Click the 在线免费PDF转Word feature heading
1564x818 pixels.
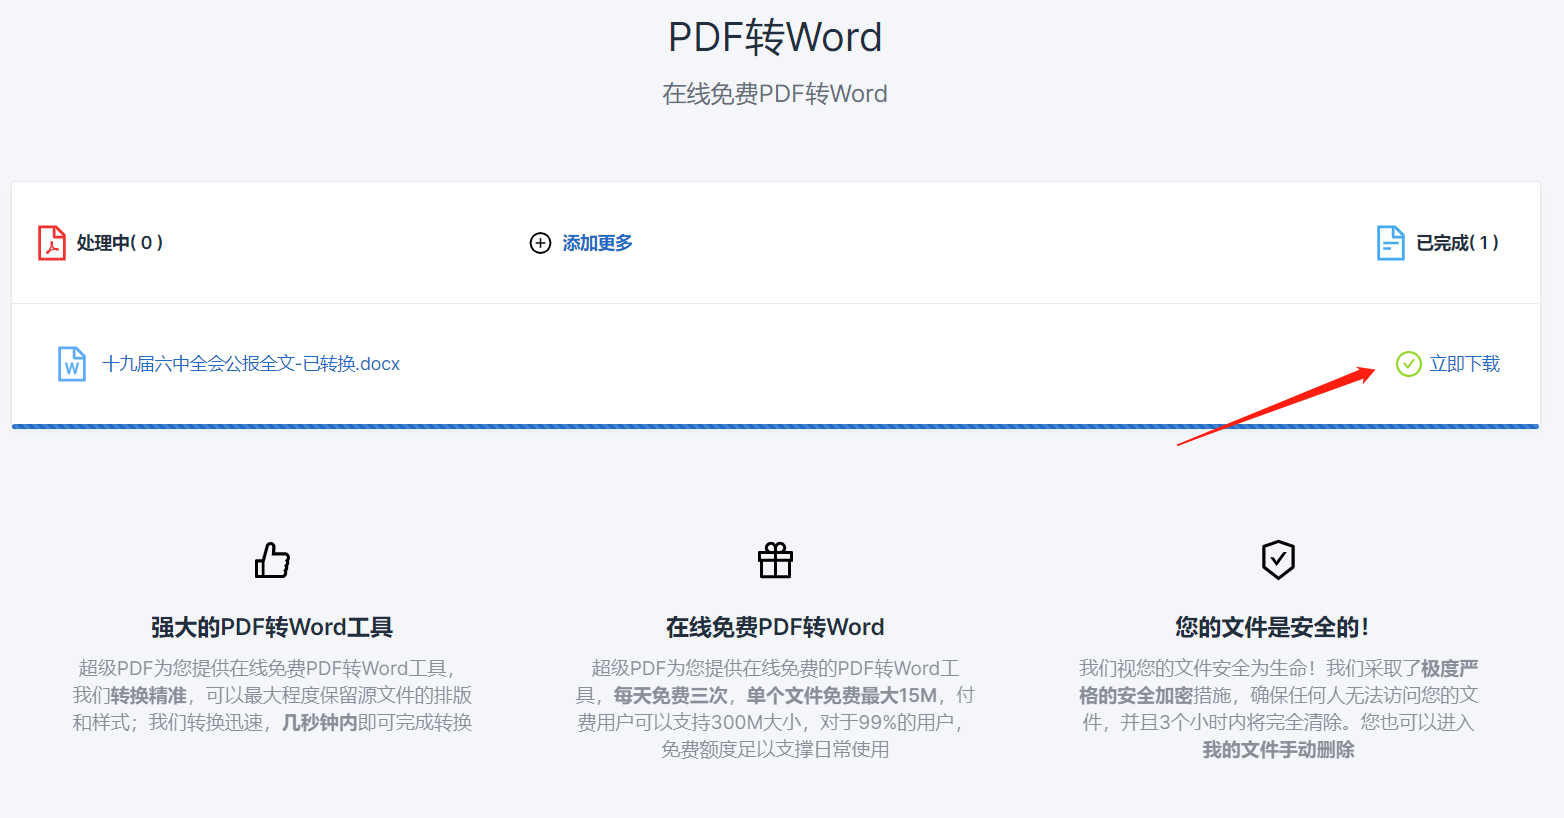tap(775, 627)
